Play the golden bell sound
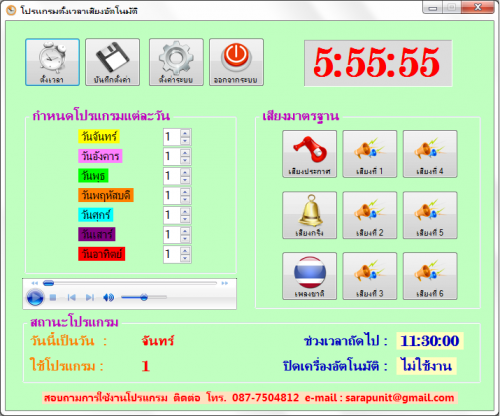500x416 pixels. (310, 215)
